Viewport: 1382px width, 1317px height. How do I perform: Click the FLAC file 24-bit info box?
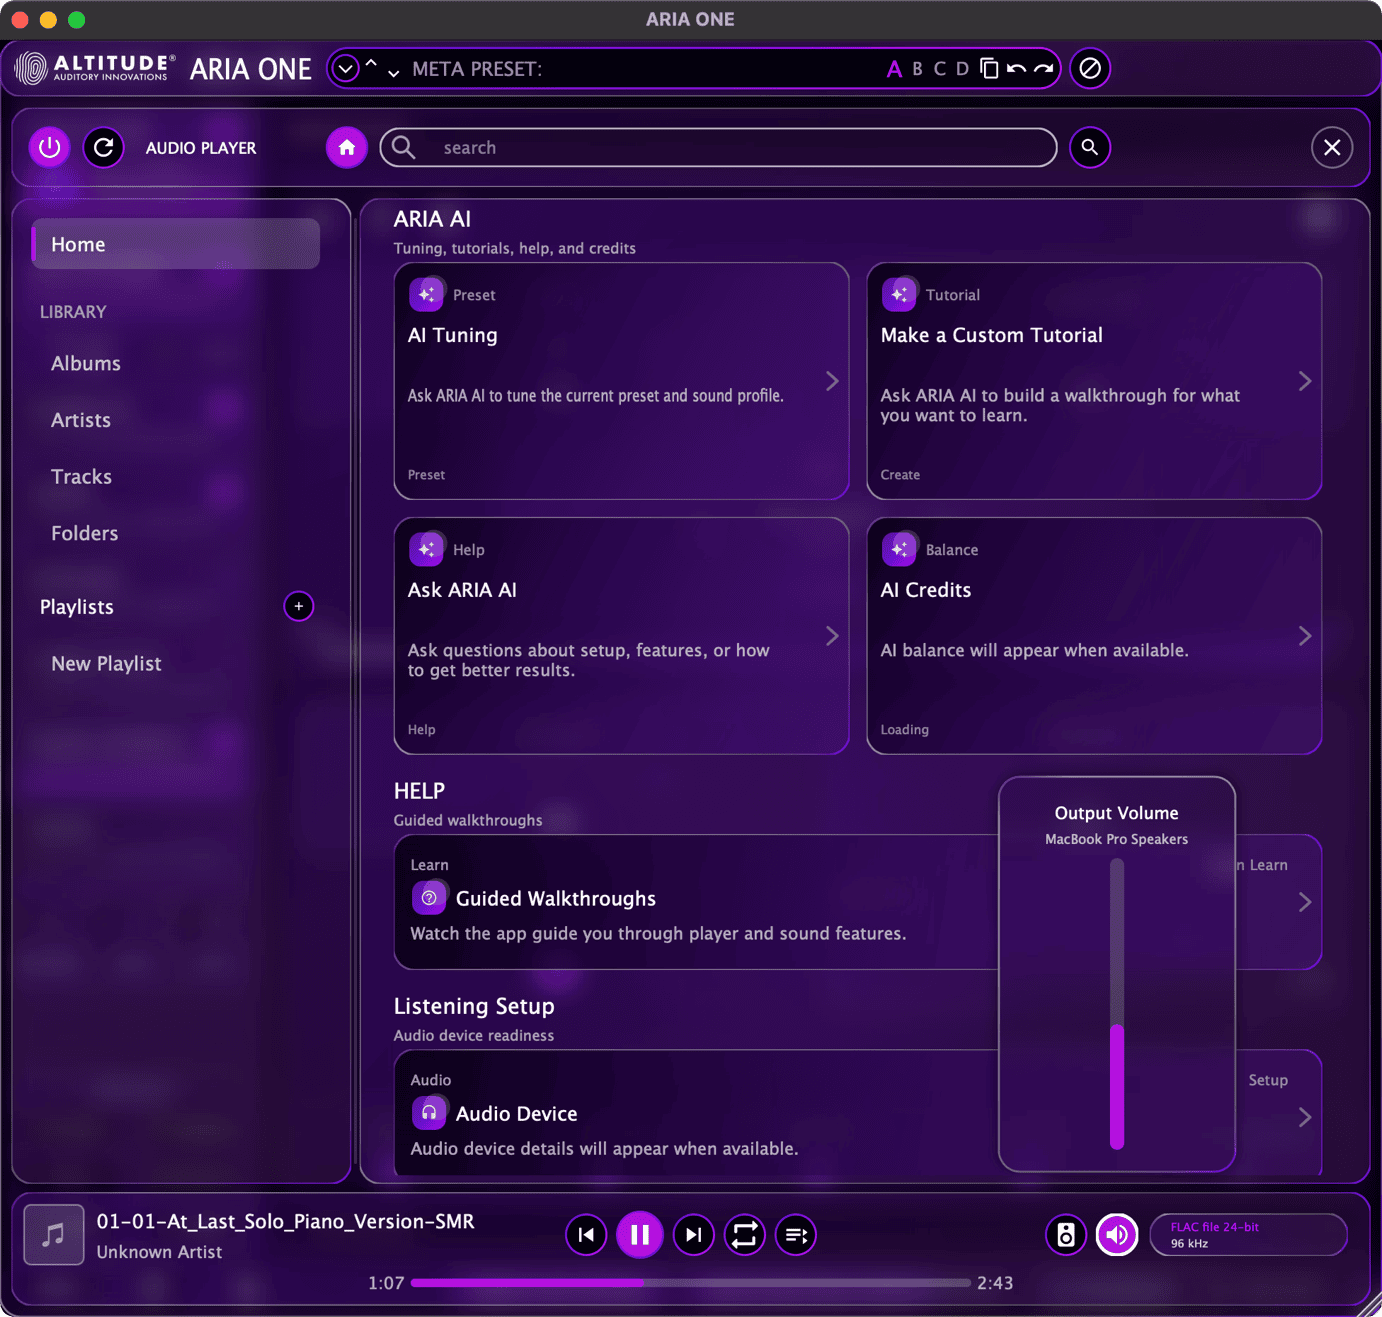coord(1248,1235)
